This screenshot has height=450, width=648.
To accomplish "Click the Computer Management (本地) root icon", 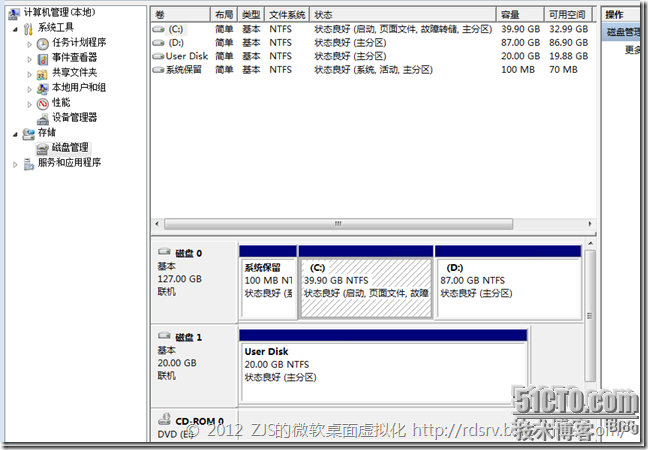I will pos(14,14).
